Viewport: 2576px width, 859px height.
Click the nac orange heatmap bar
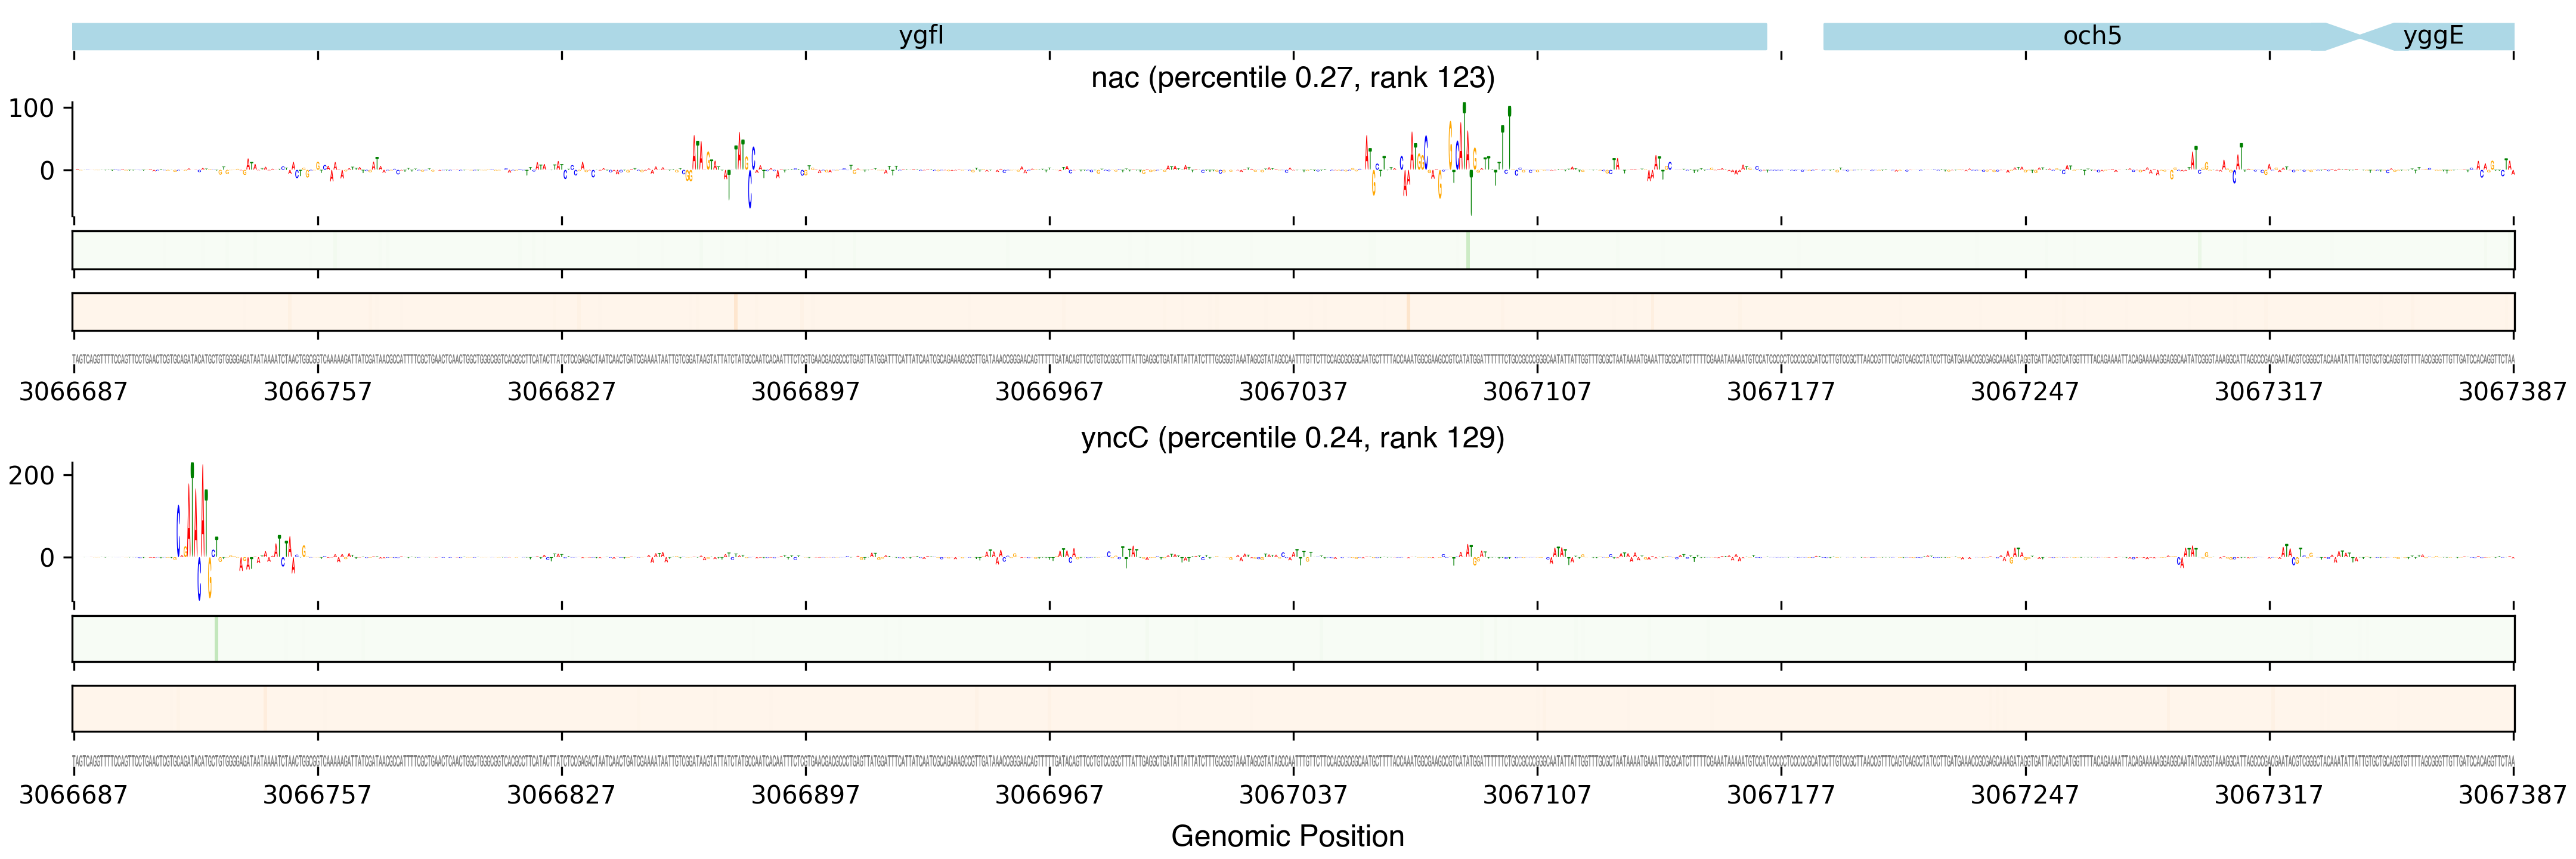click(x=1292, y=312)
